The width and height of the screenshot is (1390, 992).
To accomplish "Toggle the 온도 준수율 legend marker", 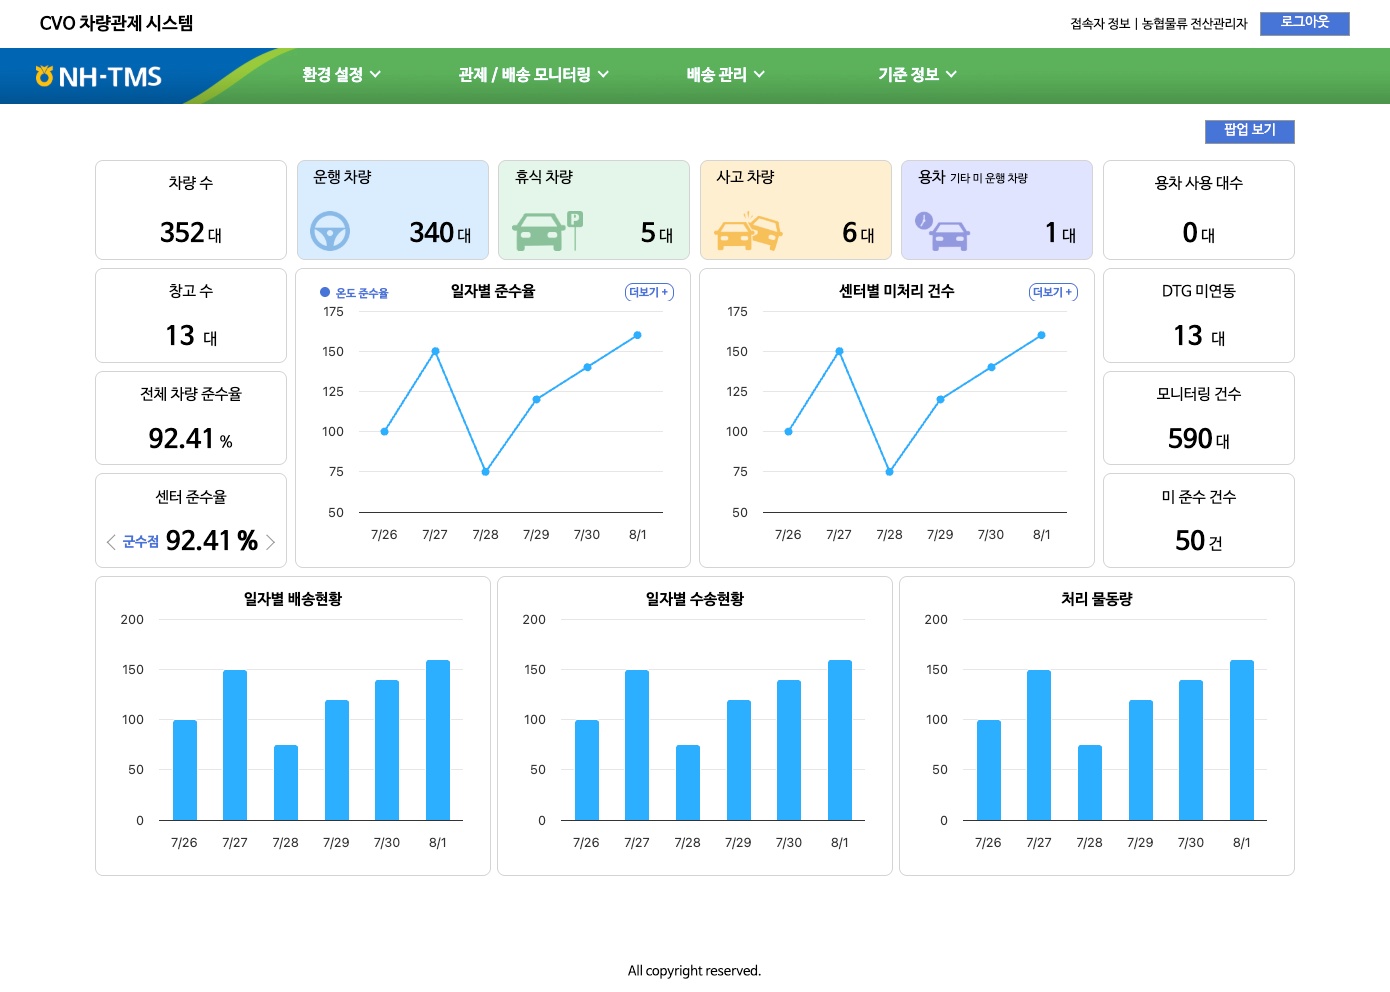I will tap(325, 292).
